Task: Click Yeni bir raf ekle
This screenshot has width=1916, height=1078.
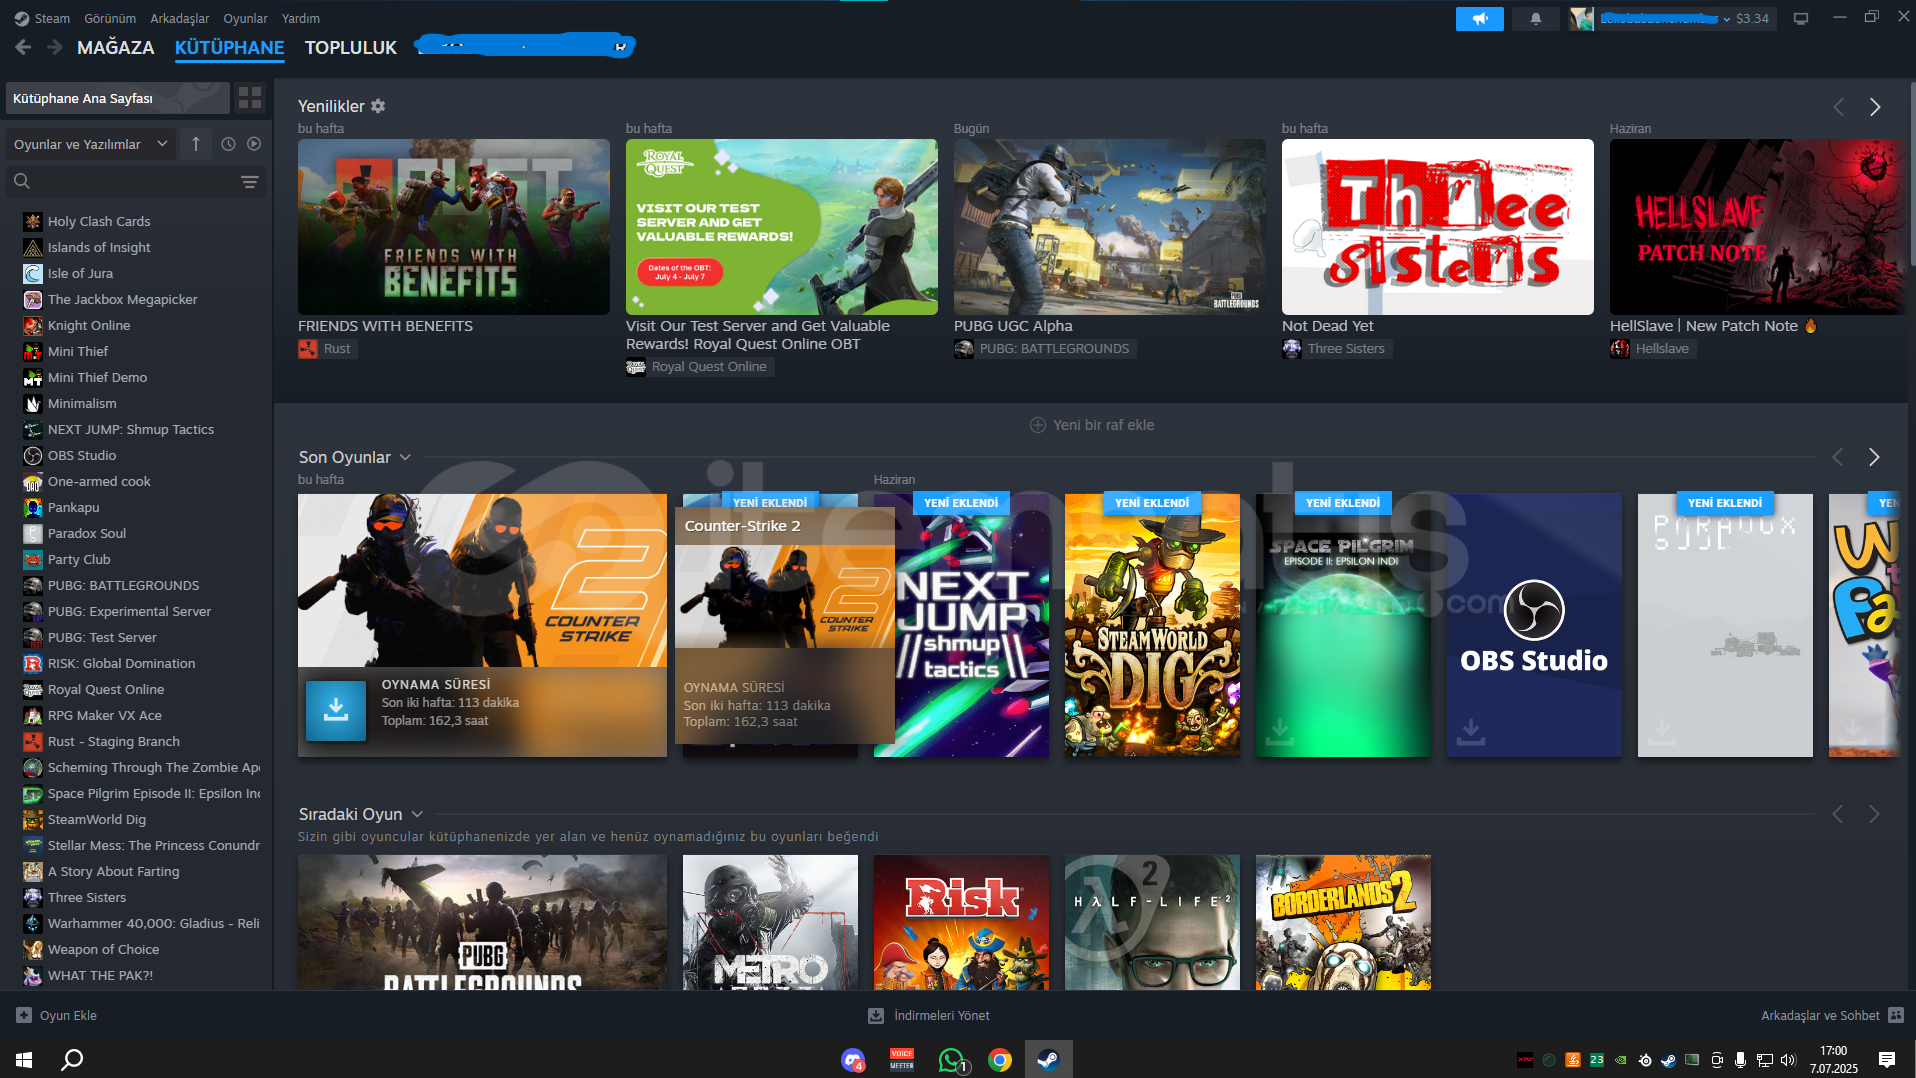Action: tap(1092, 425)
